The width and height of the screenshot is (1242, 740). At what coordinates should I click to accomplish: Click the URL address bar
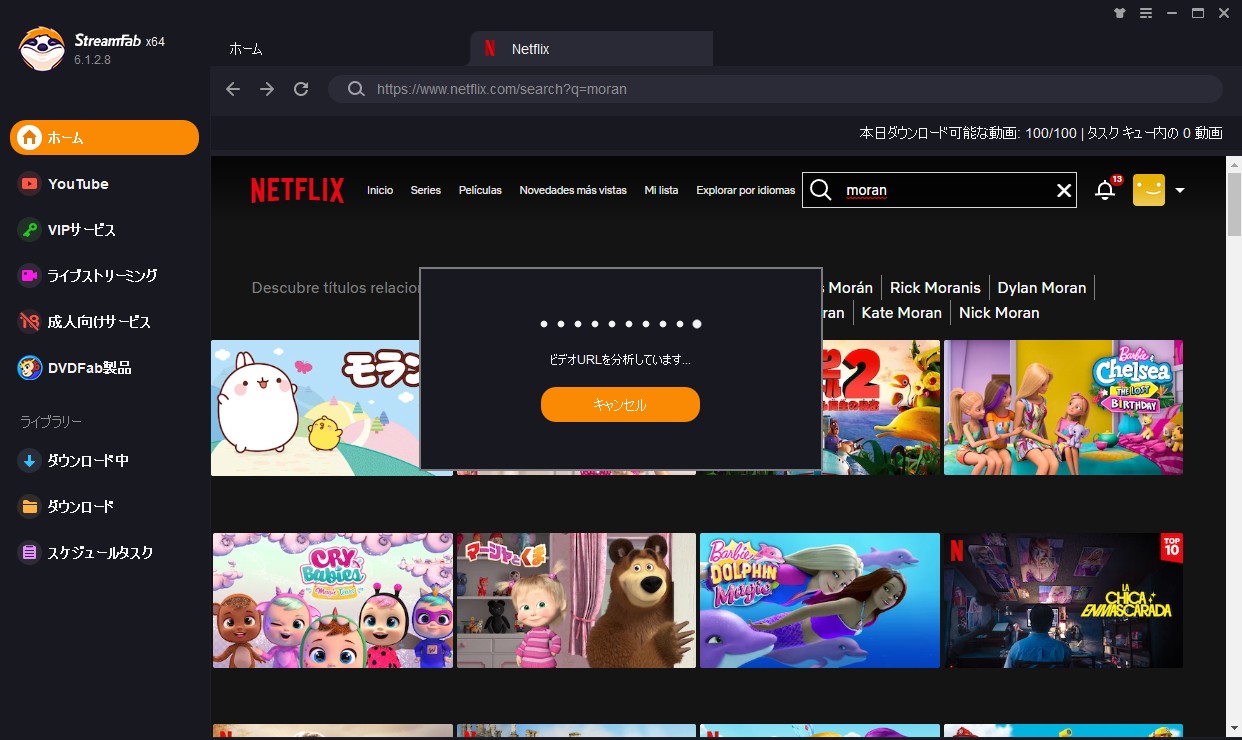tap(775, 89)
